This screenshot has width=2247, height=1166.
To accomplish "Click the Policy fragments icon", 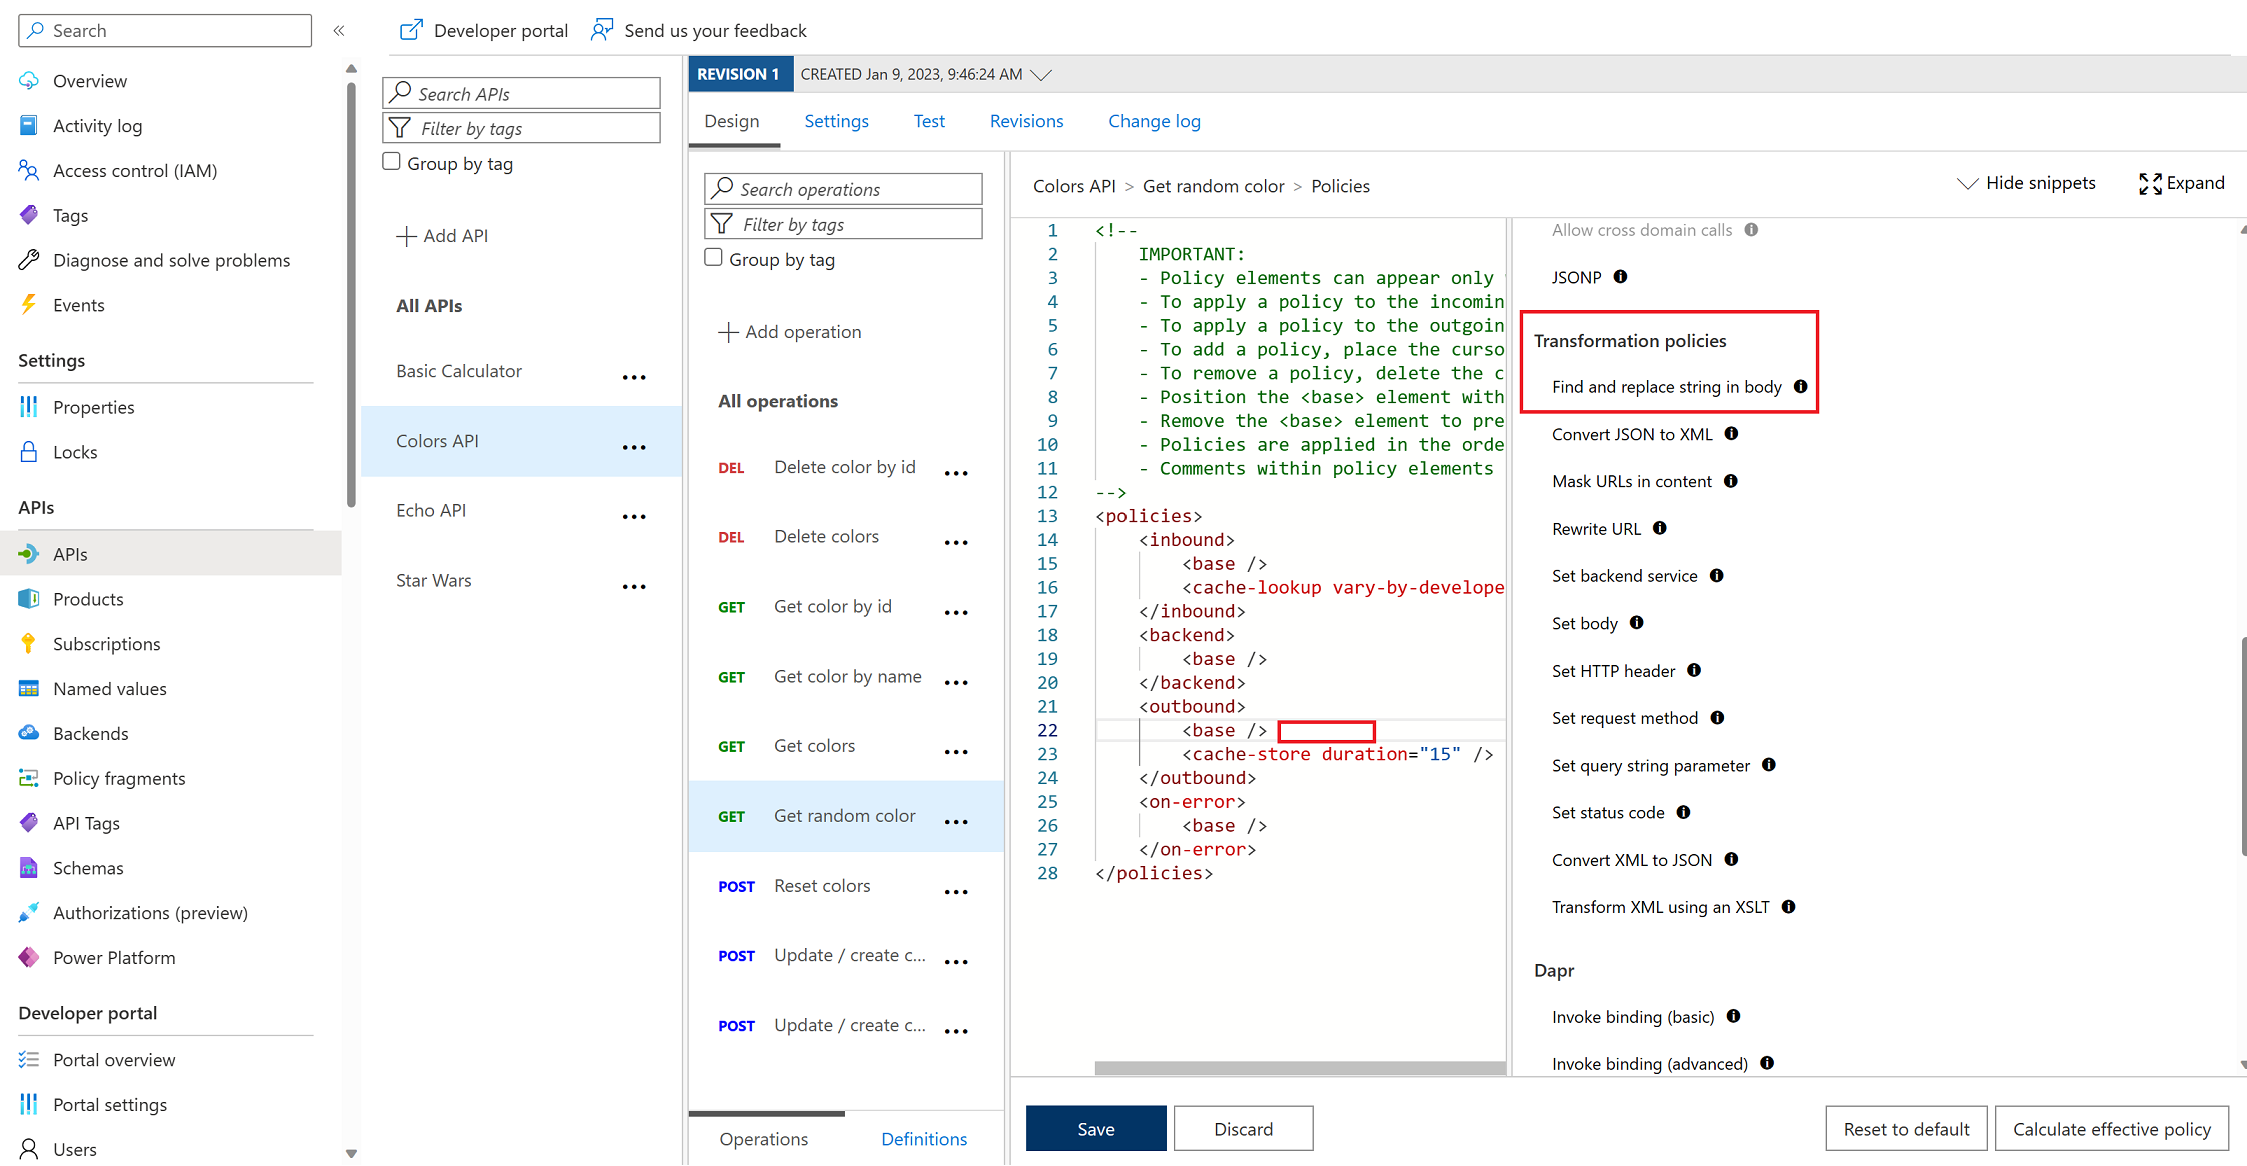I will (29, 777).
